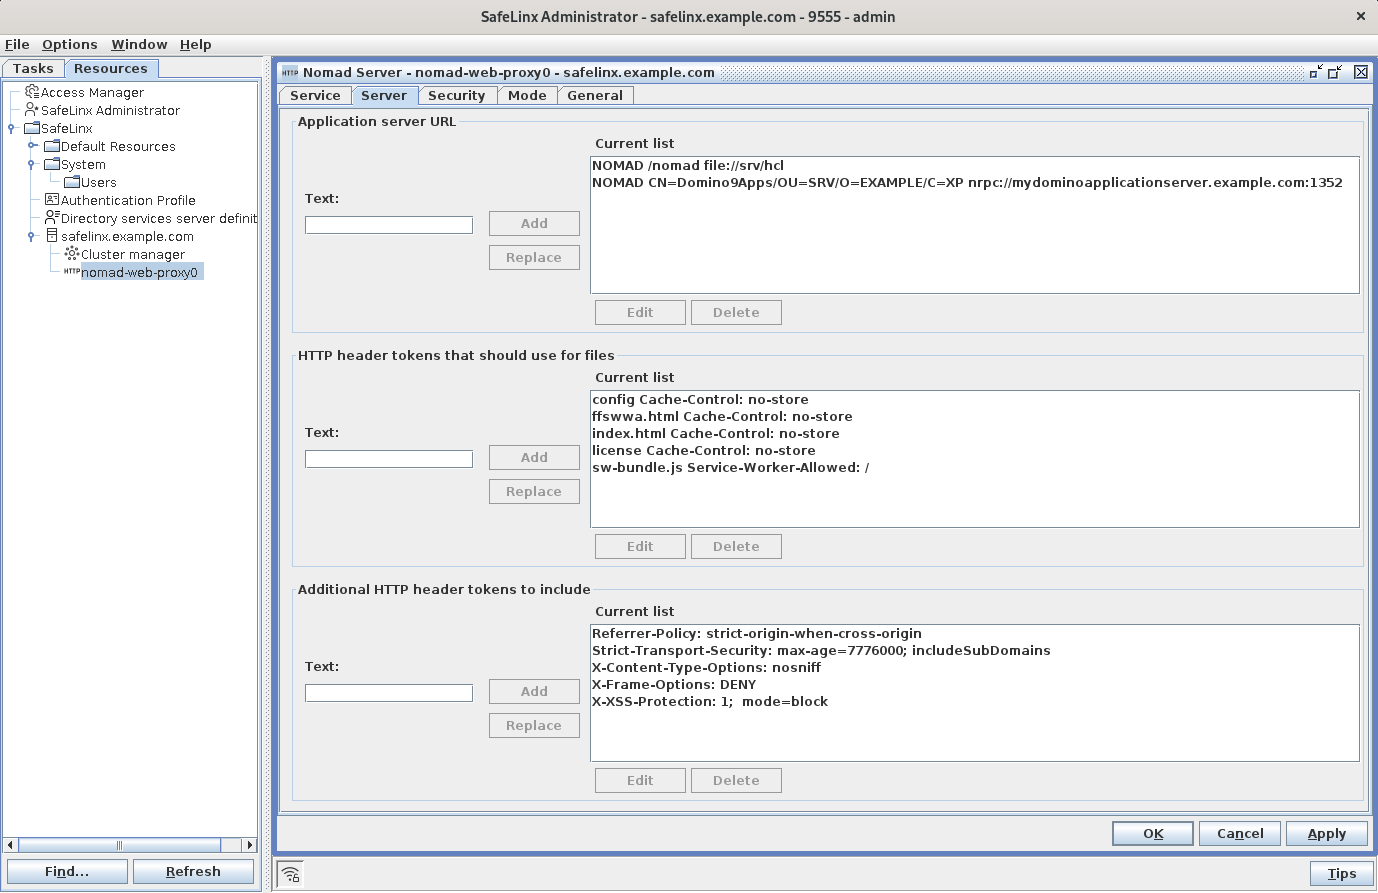1378x893 pixels.
Task: Click the Apply button
Action: 1327,833
